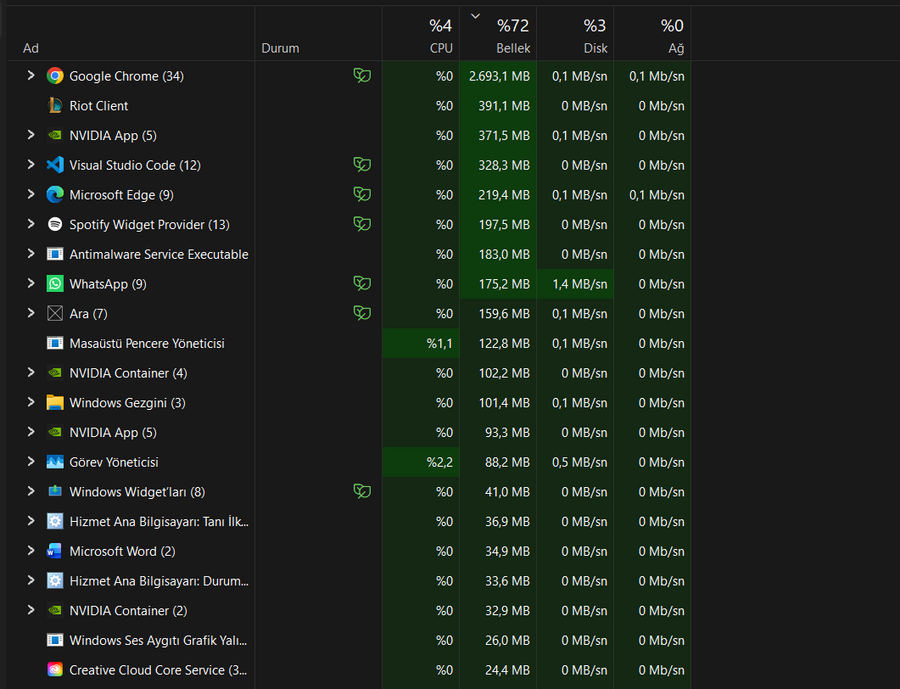The width and height of the screenshot is (900, 689).
Task: Select the Riot Client process row
Action: 349,106
